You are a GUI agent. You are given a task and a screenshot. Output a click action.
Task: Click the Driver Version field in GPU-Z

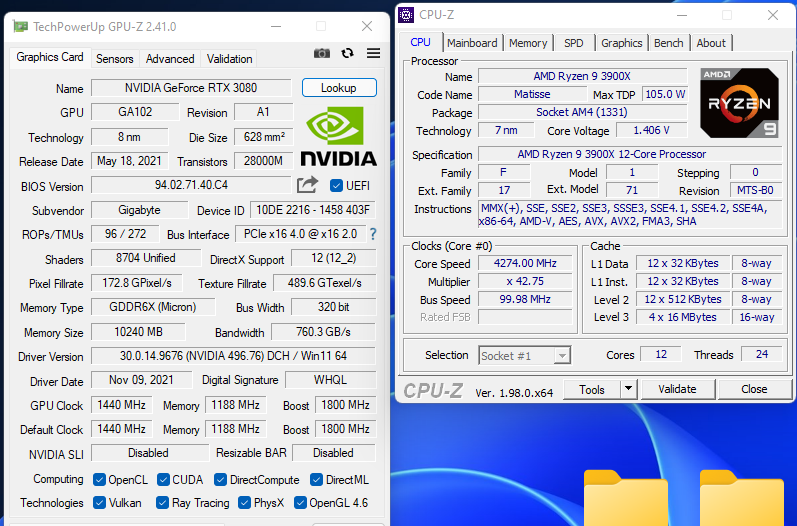(233, 356)
